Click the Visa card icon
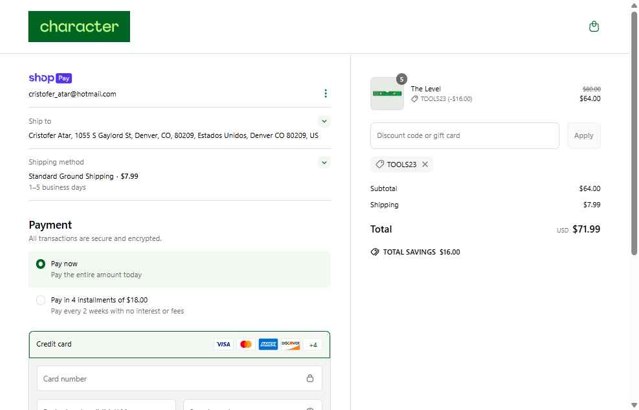This screenshot has height=410, width=639. (x=223, y=344)
